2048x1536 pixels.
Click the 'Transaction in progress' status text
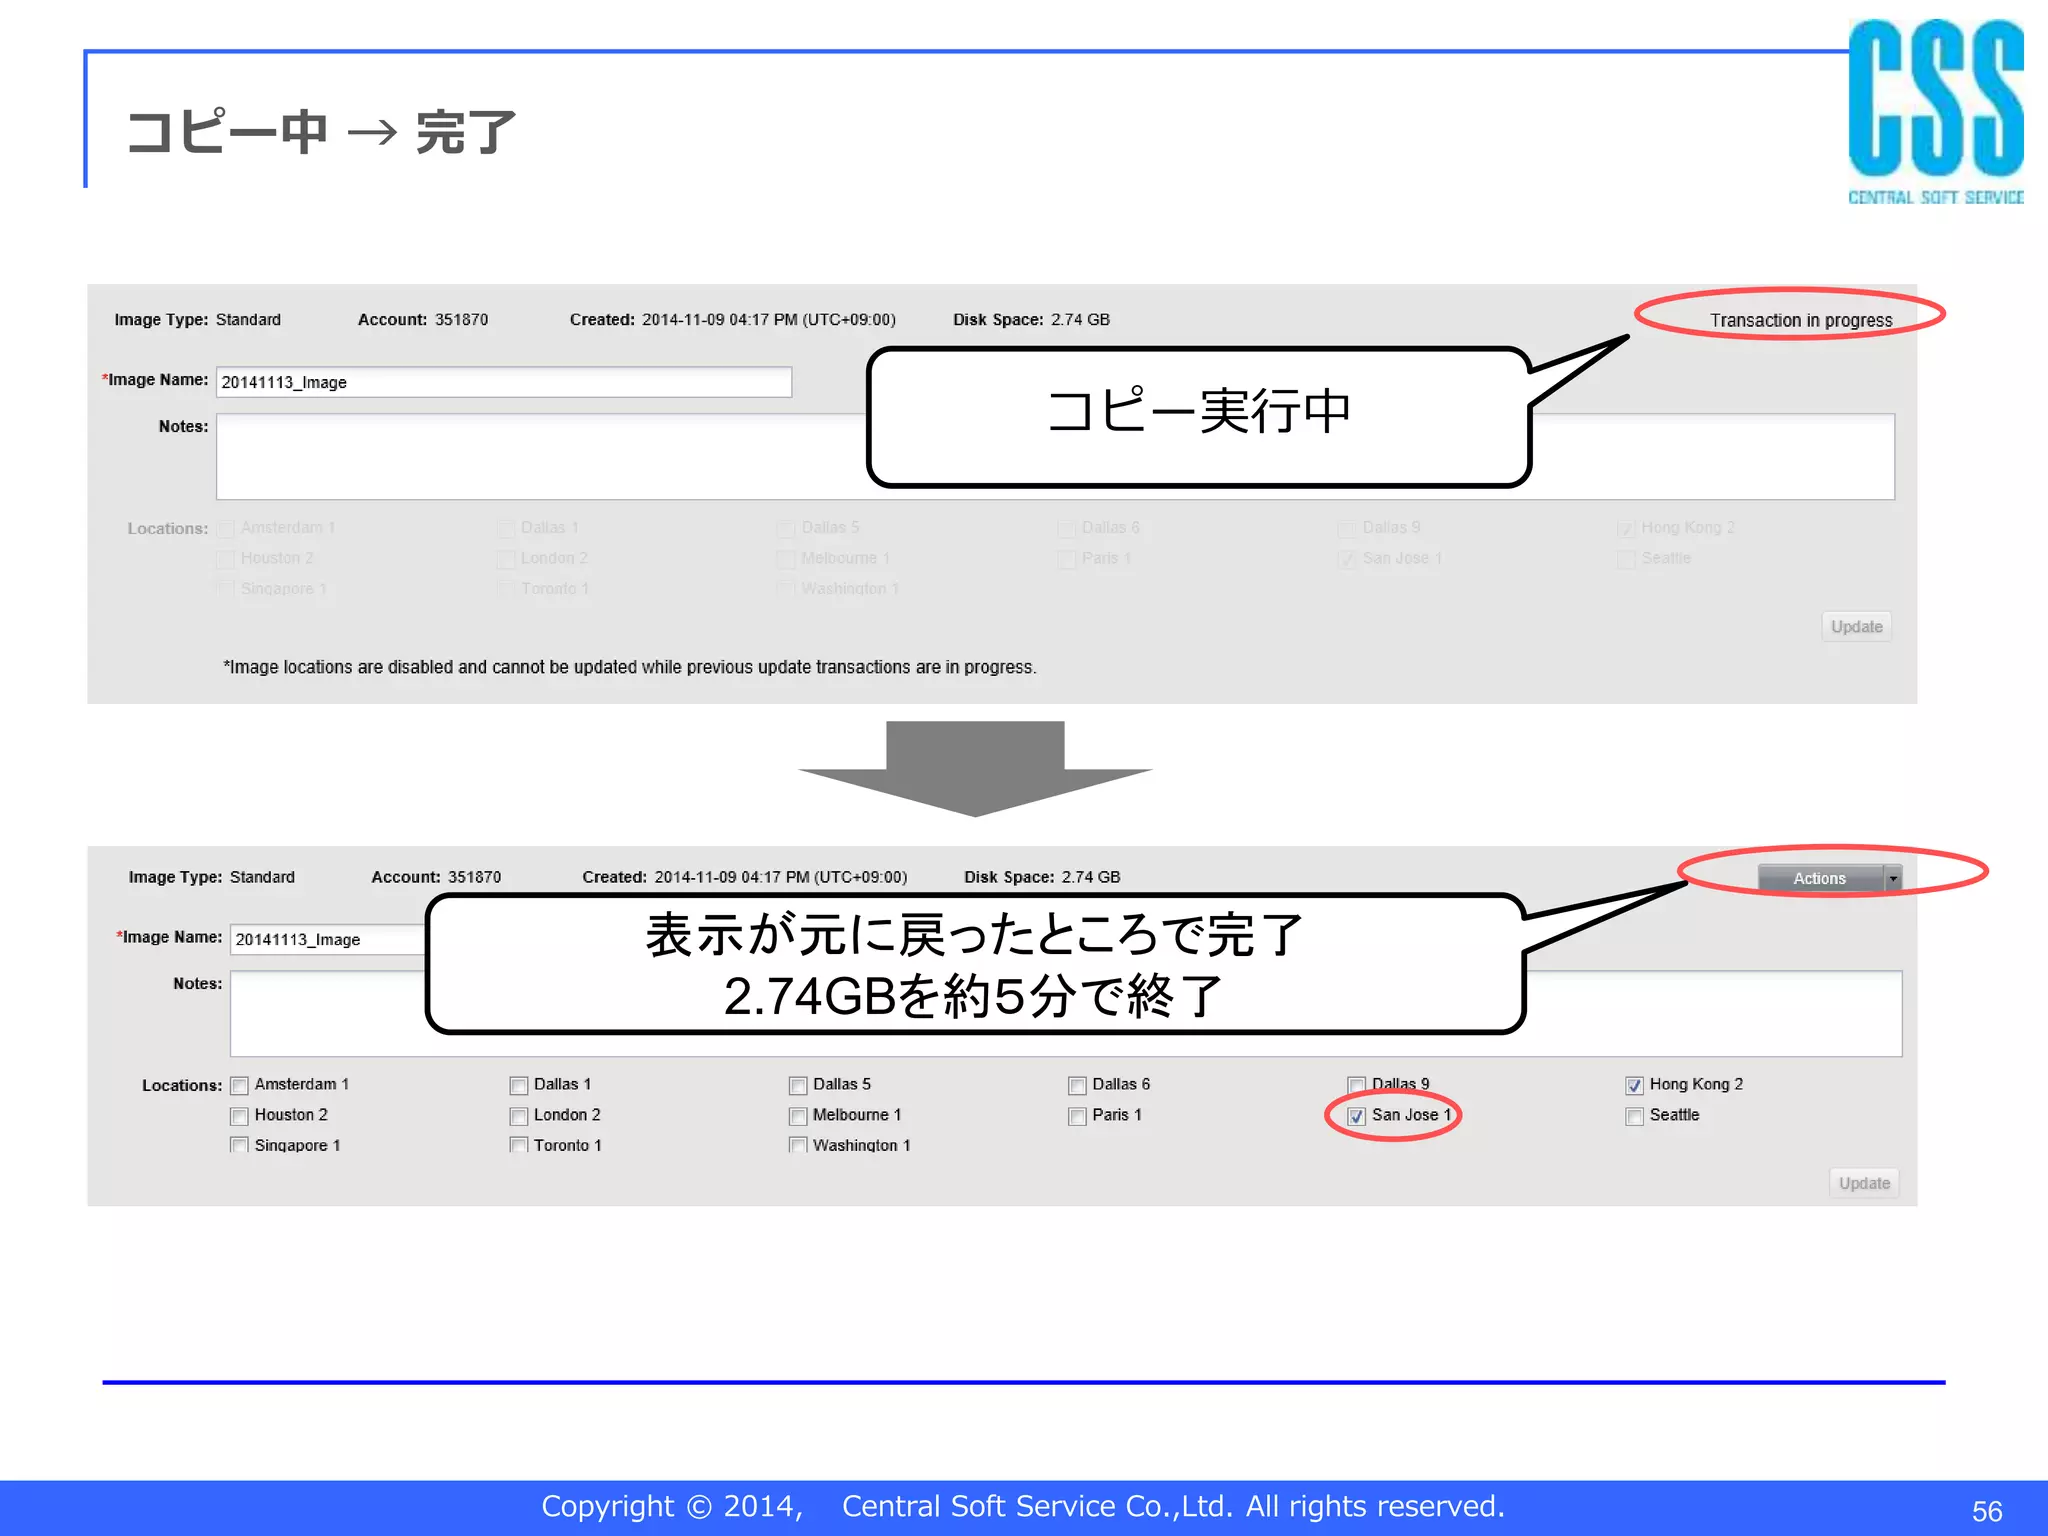point(1801,320)
